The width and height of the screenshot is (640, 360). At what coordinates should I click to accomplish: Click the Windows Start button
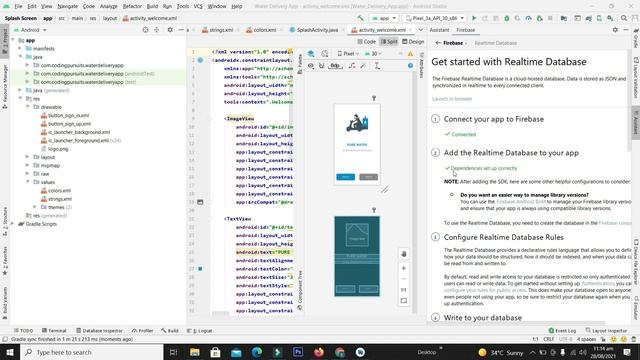tap(10, 352)
